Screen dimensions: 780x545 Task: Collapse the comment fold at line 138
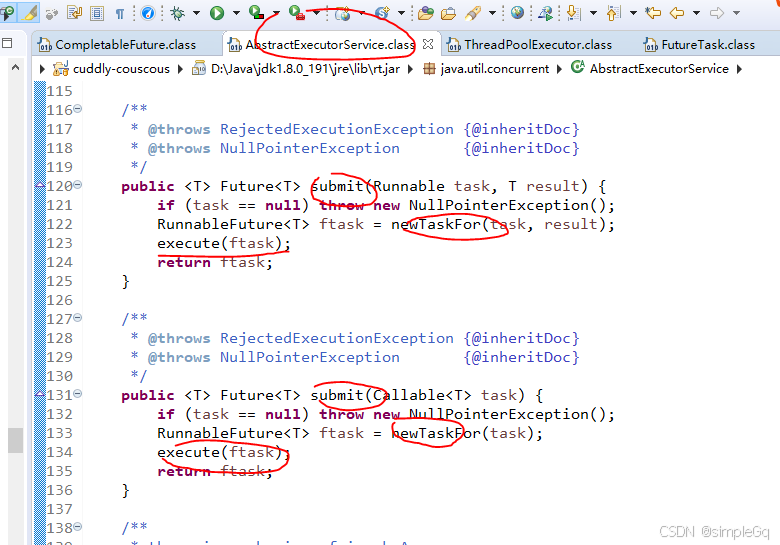[78, 527]
